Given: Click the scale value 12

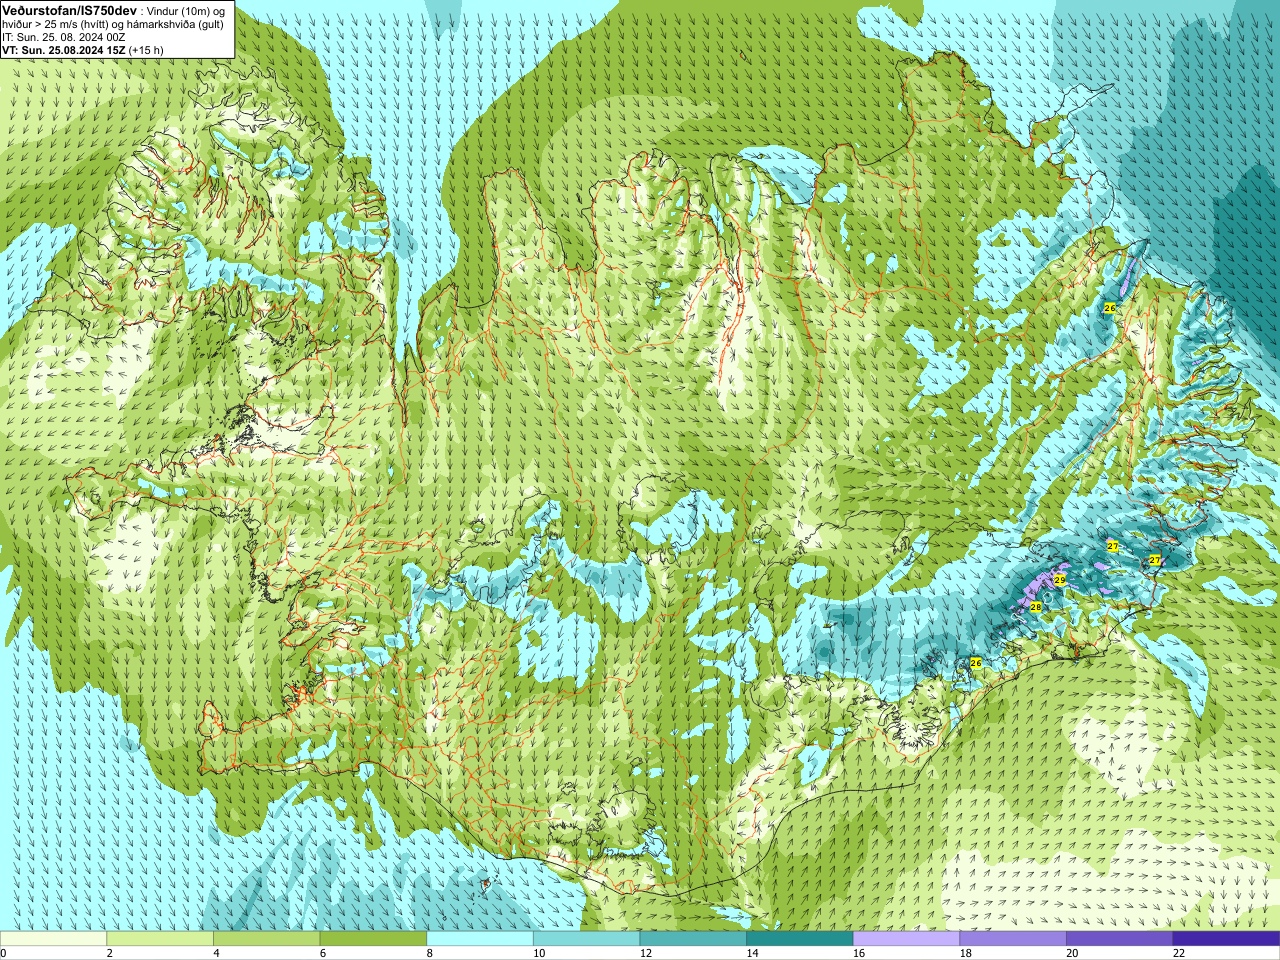Looking at the screenshot, I should (646, 953).
